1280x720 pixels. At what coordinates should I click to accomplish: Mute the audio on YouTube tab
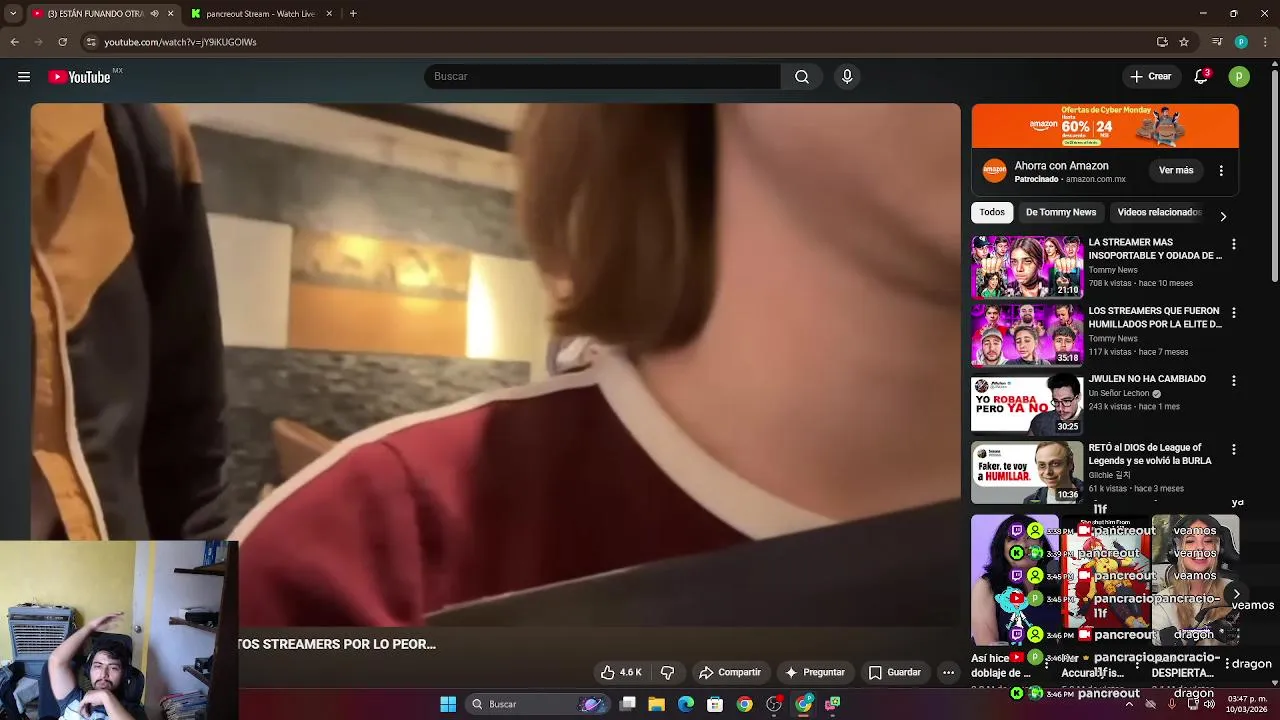click(x=154, y=14)
